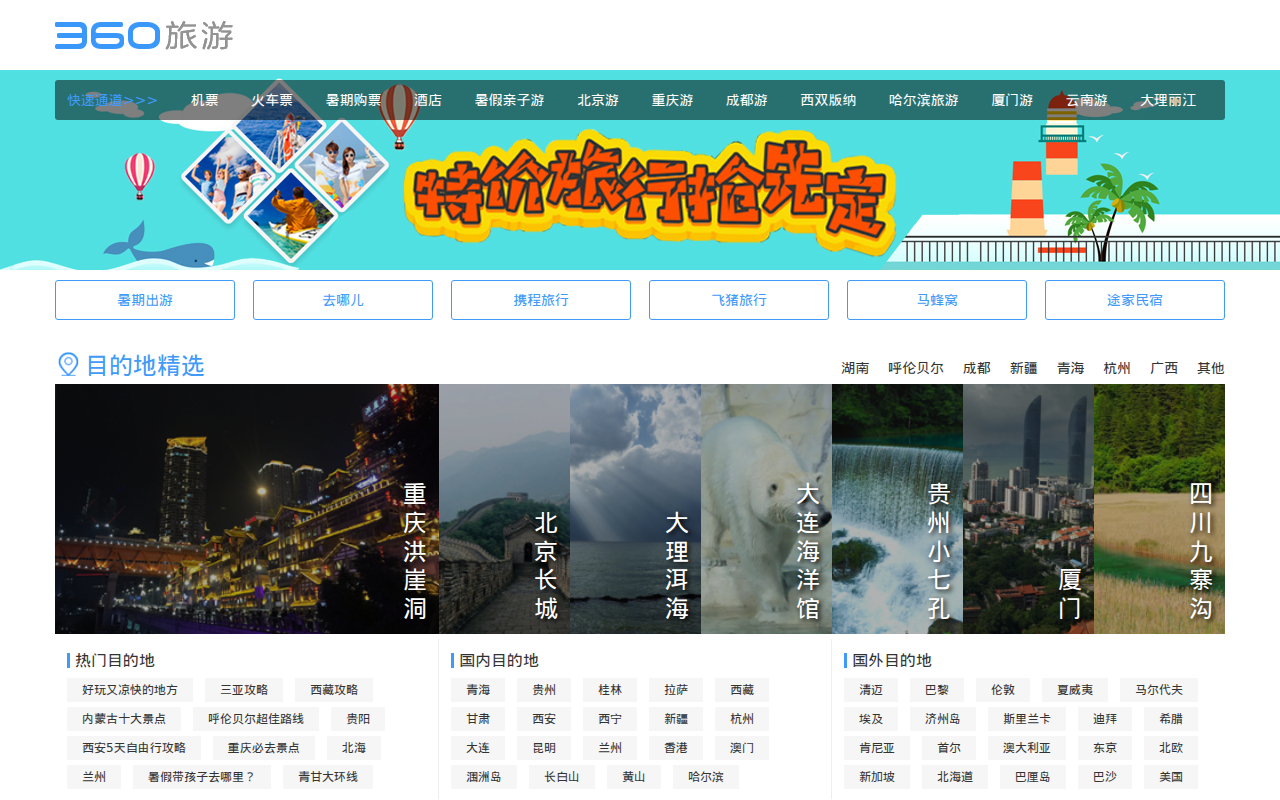This screenshot has height=800, width=1280.
Task: Open the 三亚攻略 tag link
Action: [x=244, y=690]
